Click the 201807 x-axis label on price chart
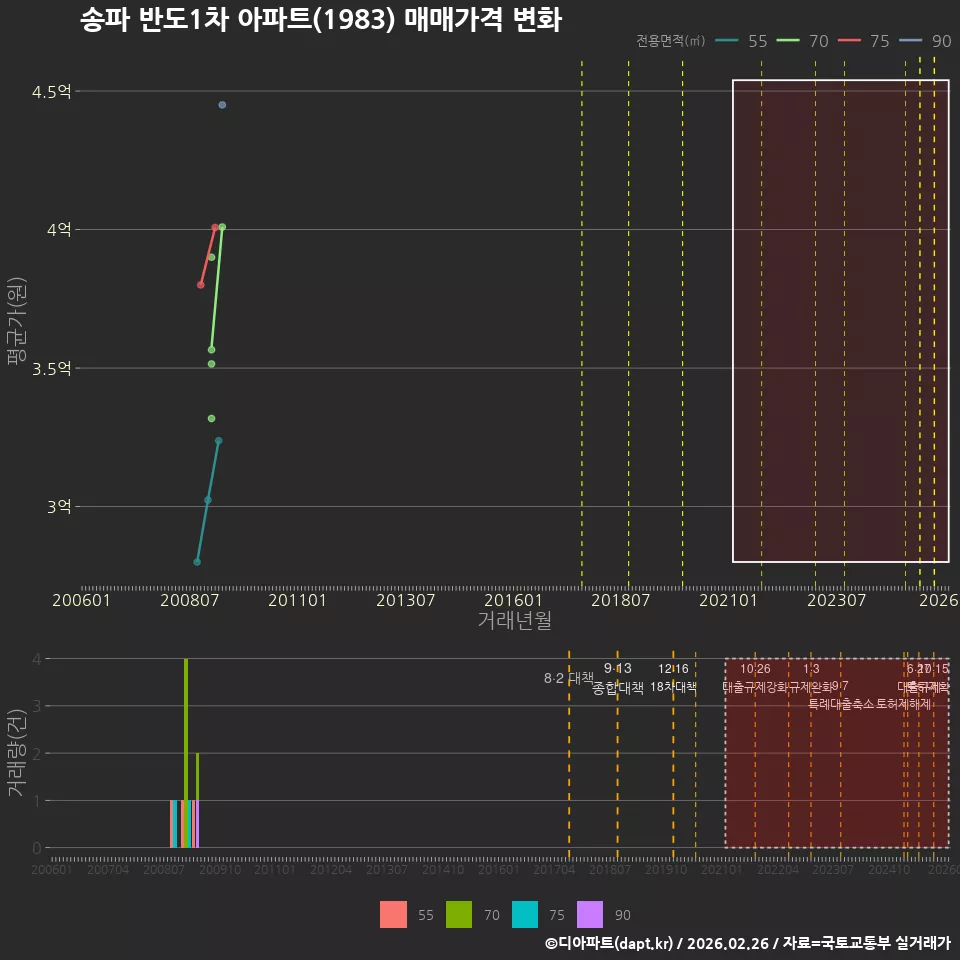Image resolution: width=960 pixels, height=960 pixels. 620,600
